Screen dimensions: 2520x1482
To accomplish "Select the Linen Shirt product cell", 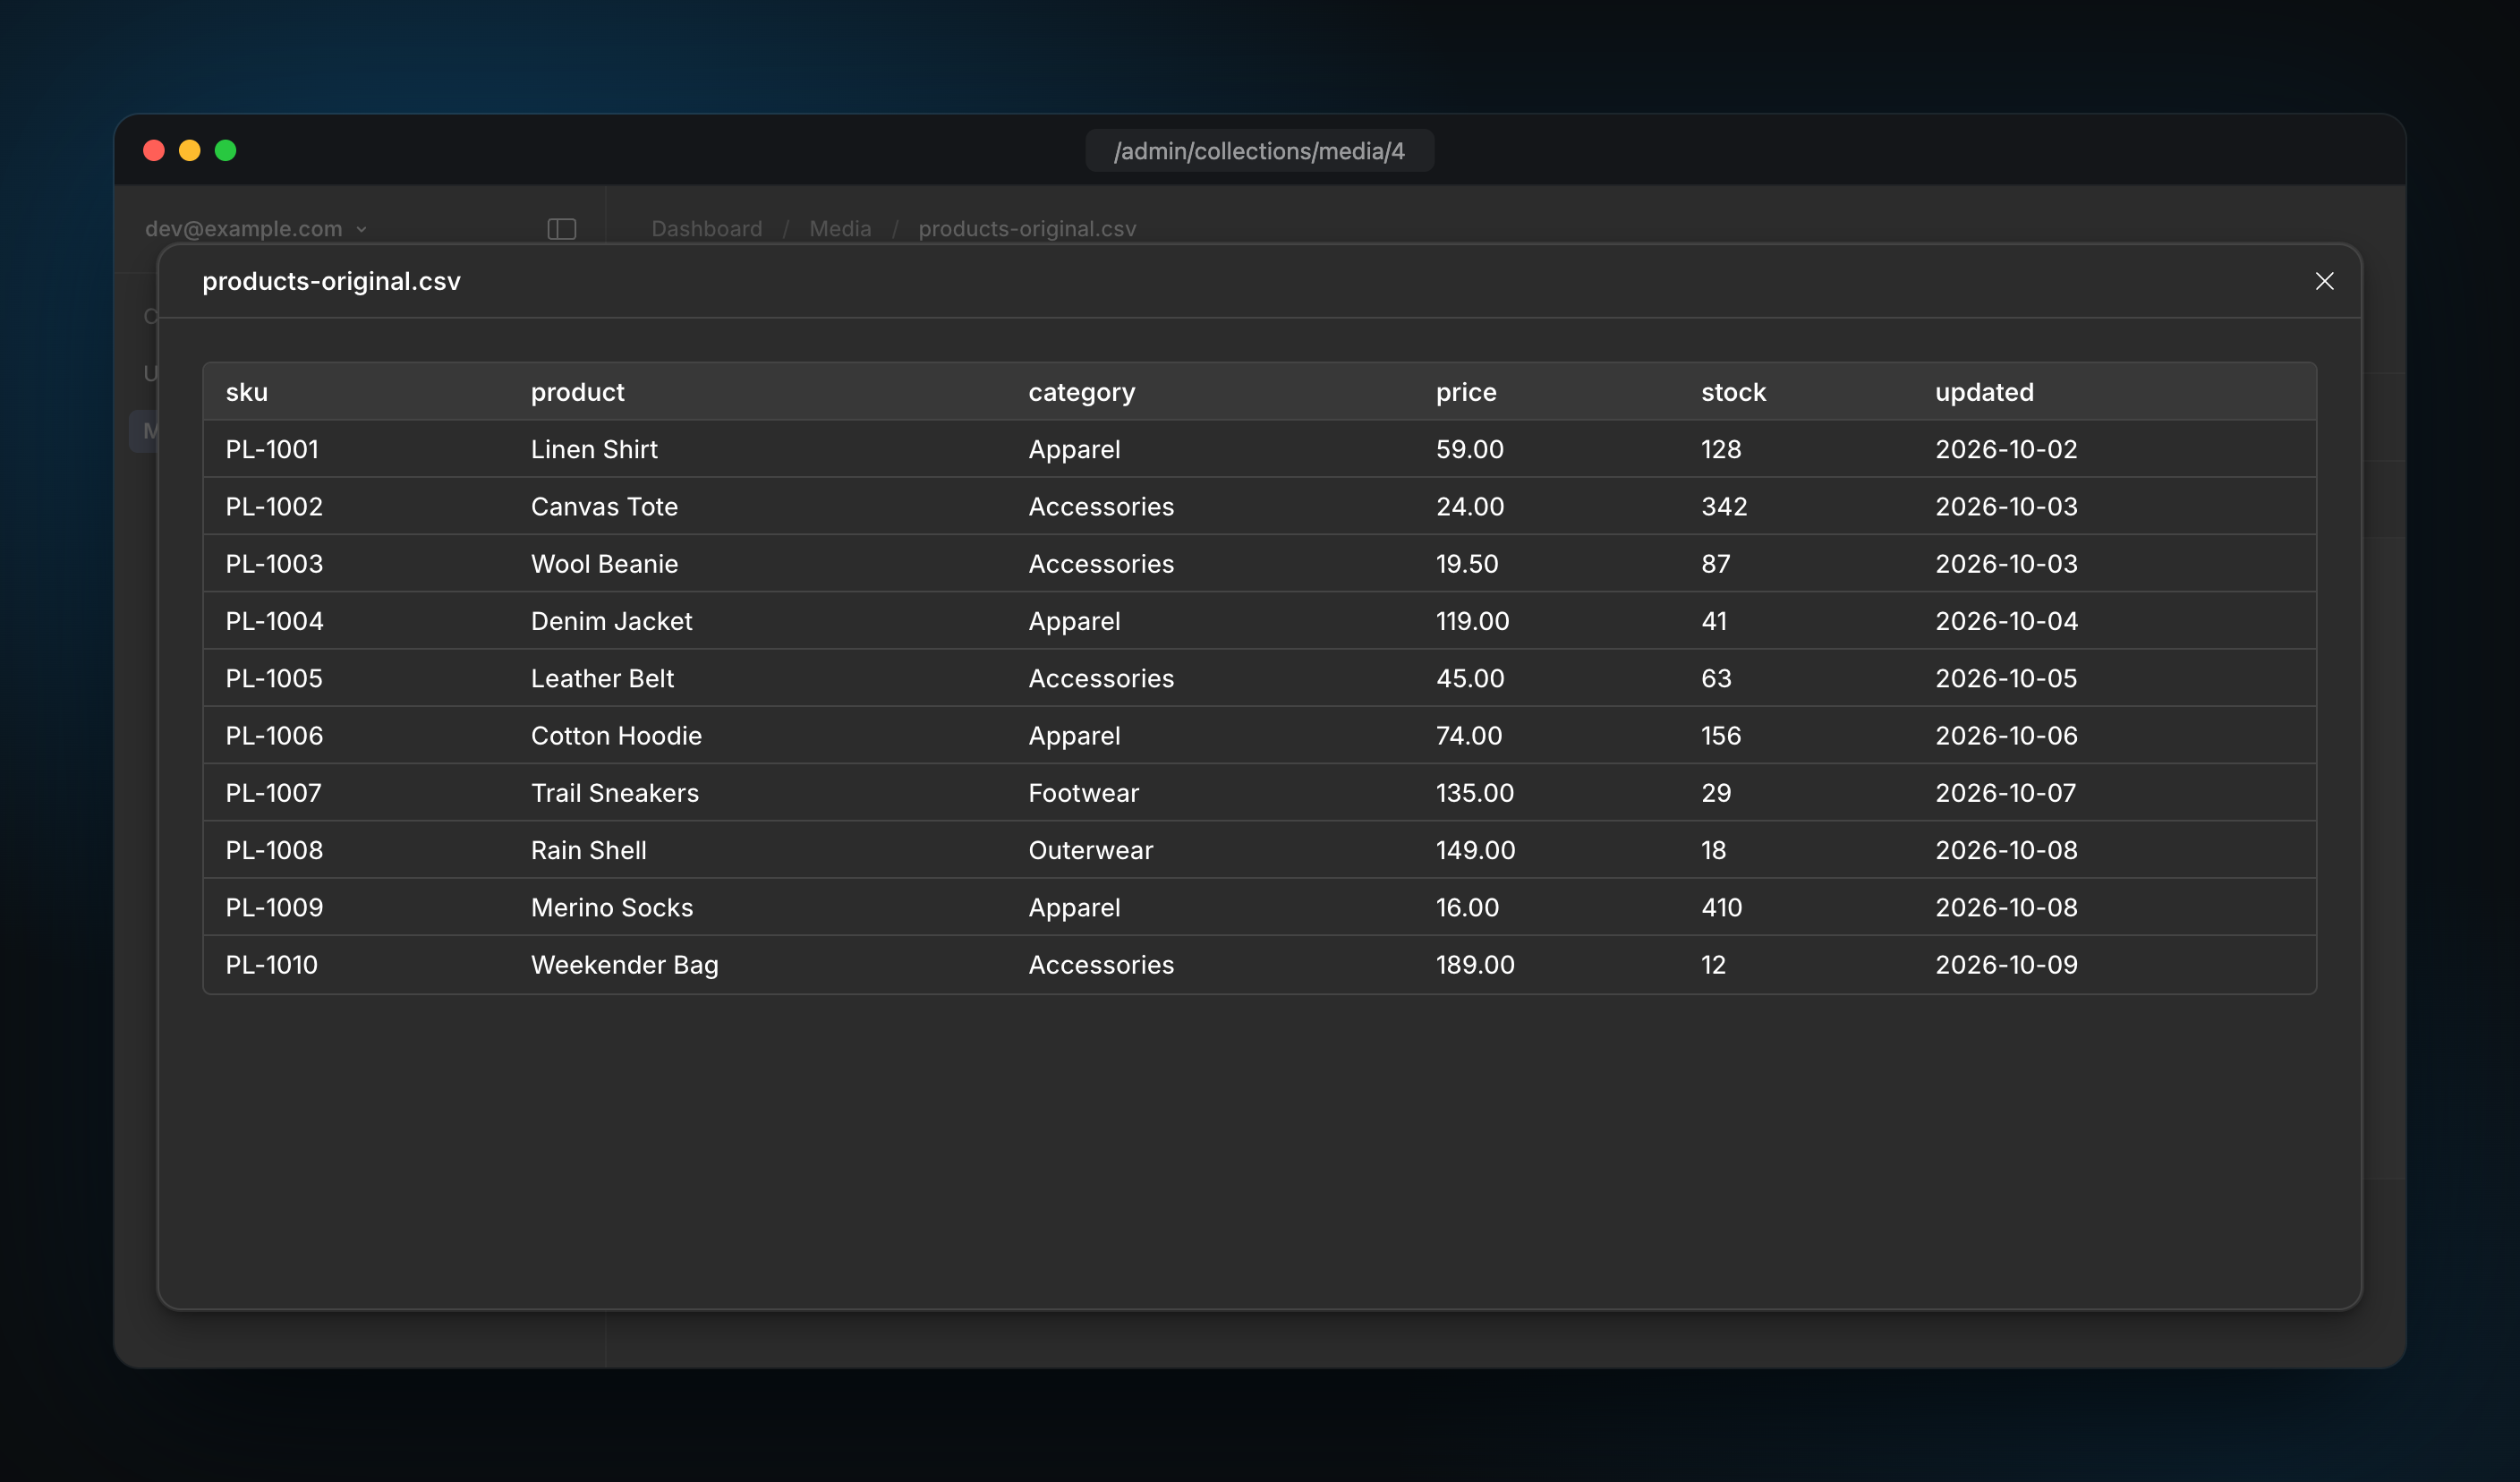I will point(594,449).
